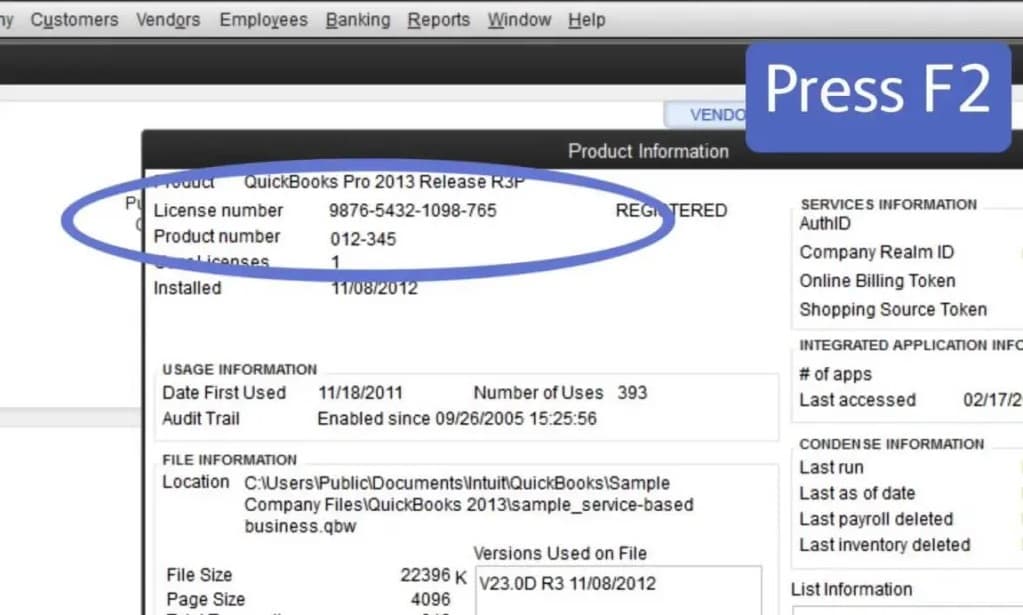Click the Product Information dialog title

coord(648,151)
